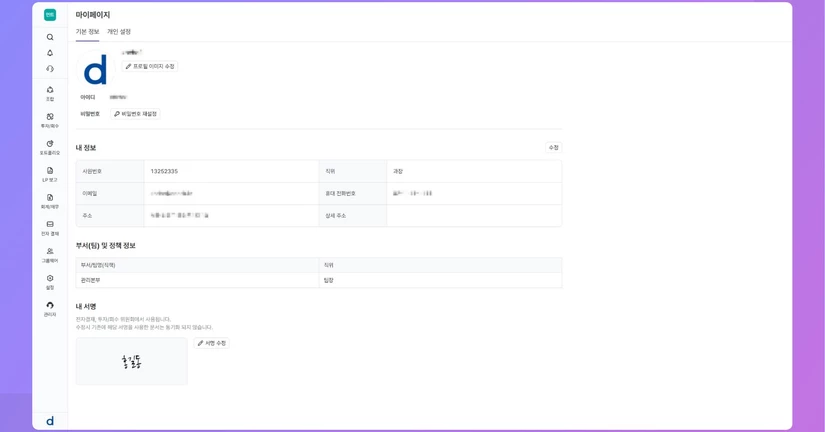Click 서명 수정 button
Screen dimensions: 825x432
211,343
